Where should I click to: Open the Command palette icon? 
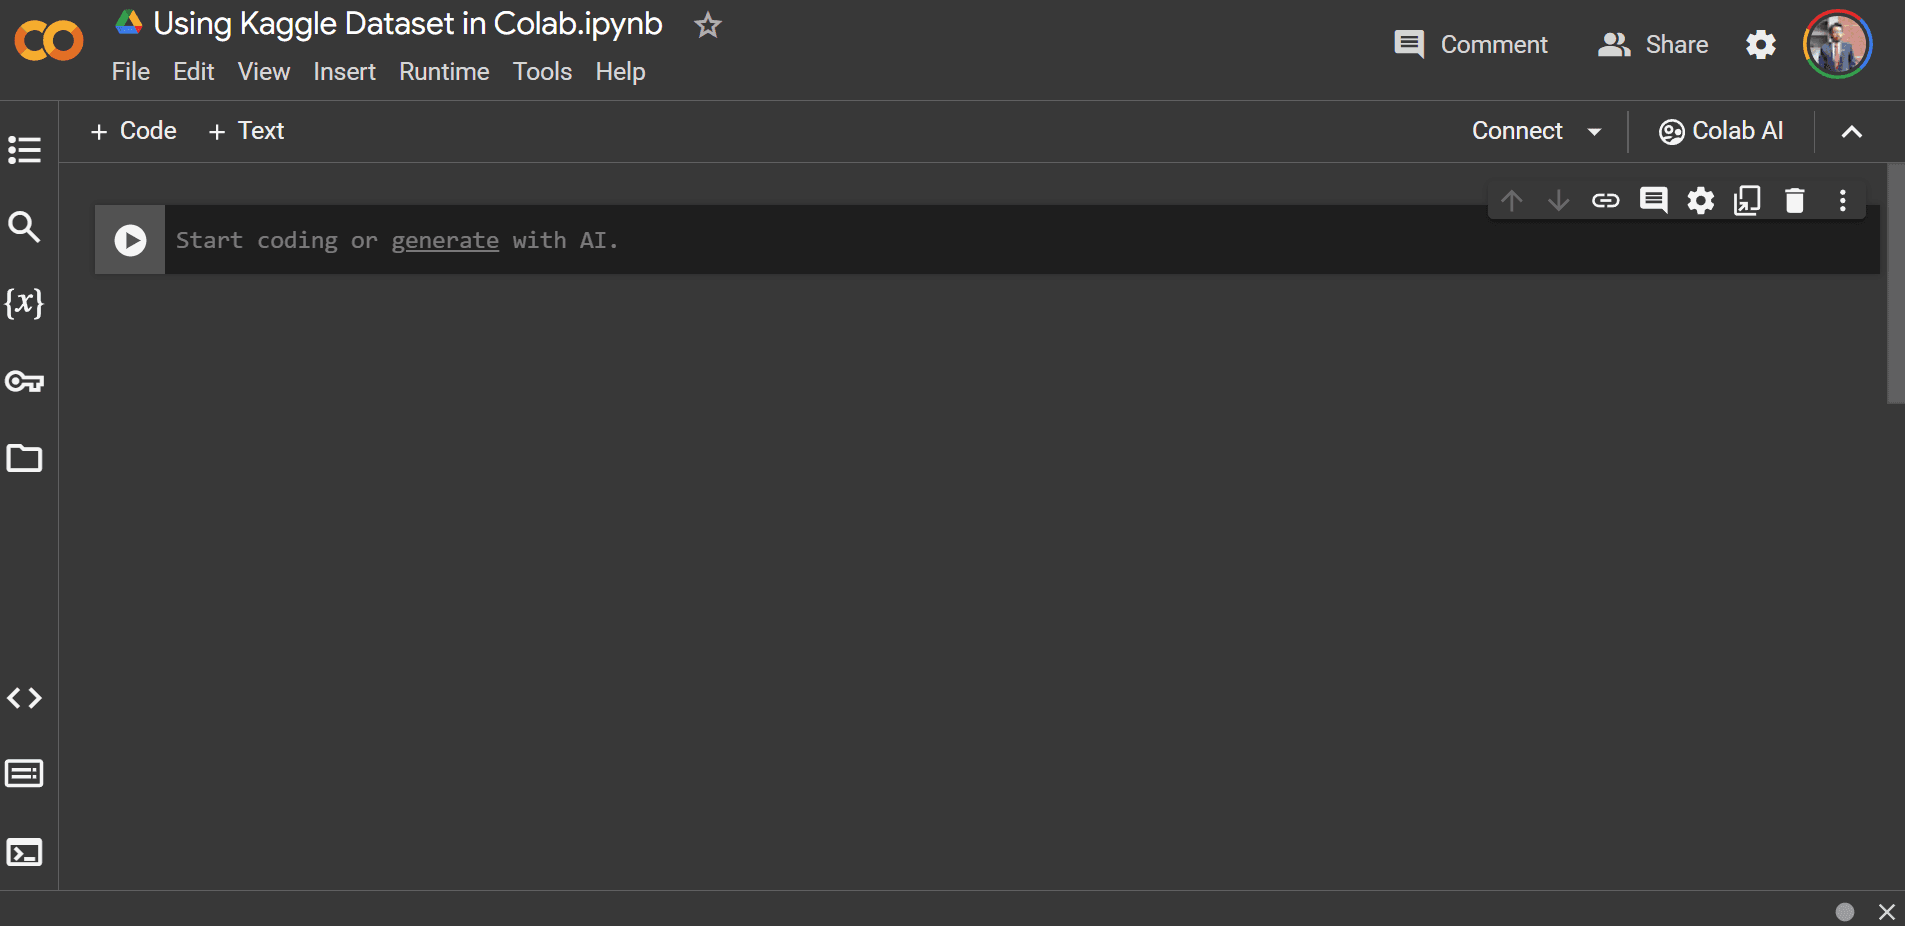24,774
